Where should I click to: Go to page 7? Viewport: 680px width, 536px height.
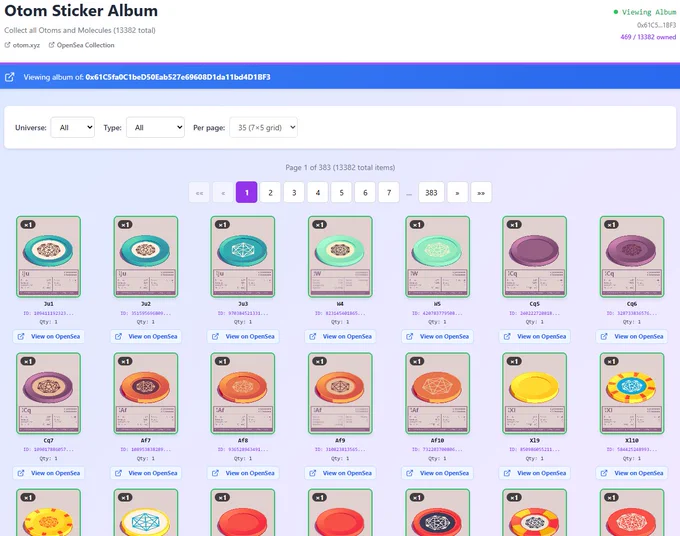(x=389, y=193)
